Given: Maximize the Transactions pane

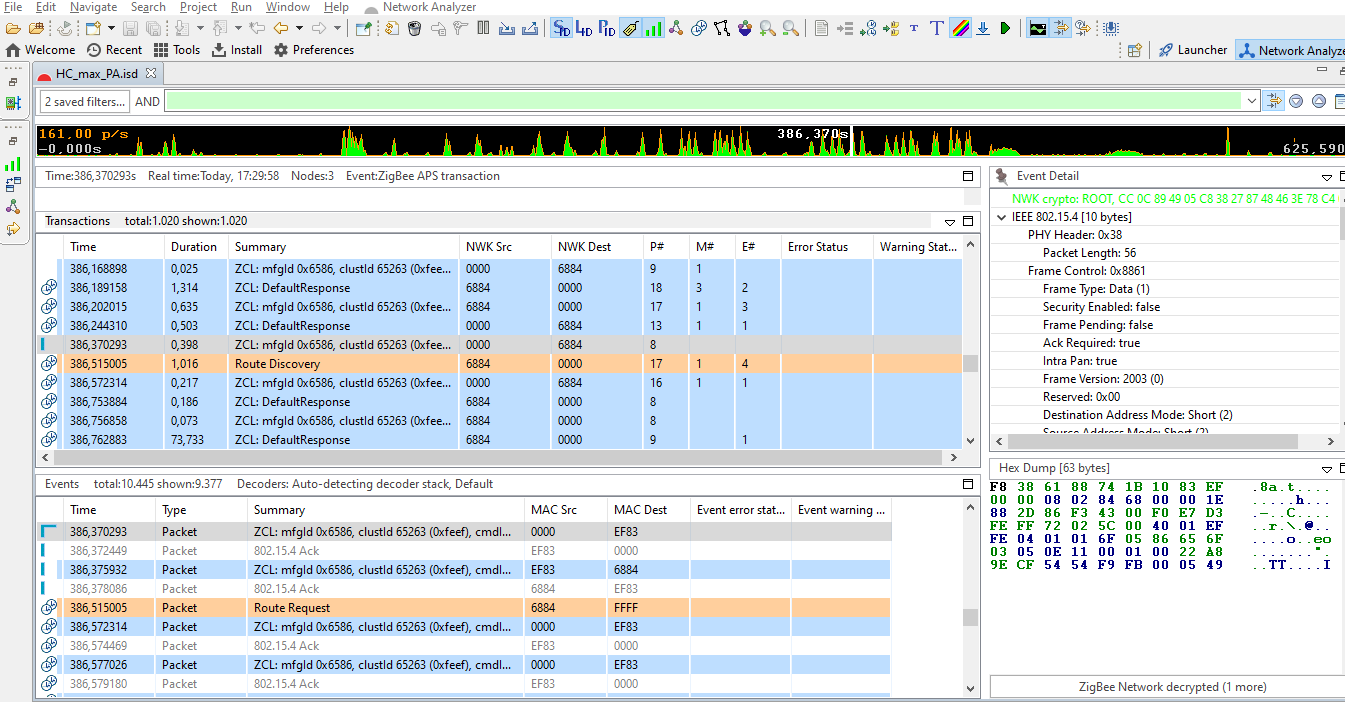Looking at the screenshot, I should point(968,221).
